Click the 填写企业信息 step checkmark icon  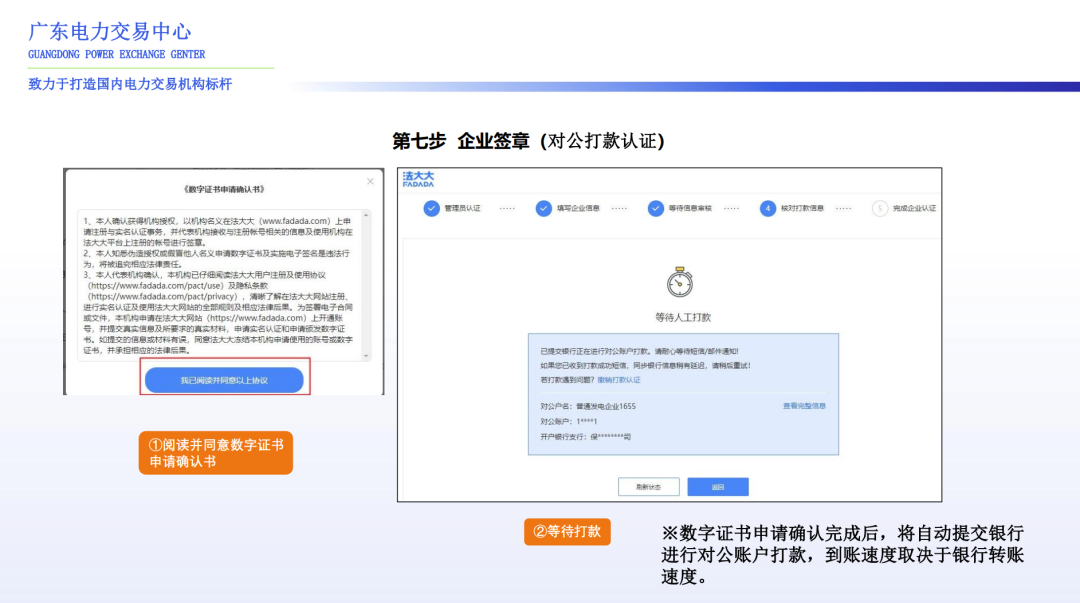(543, 206)
